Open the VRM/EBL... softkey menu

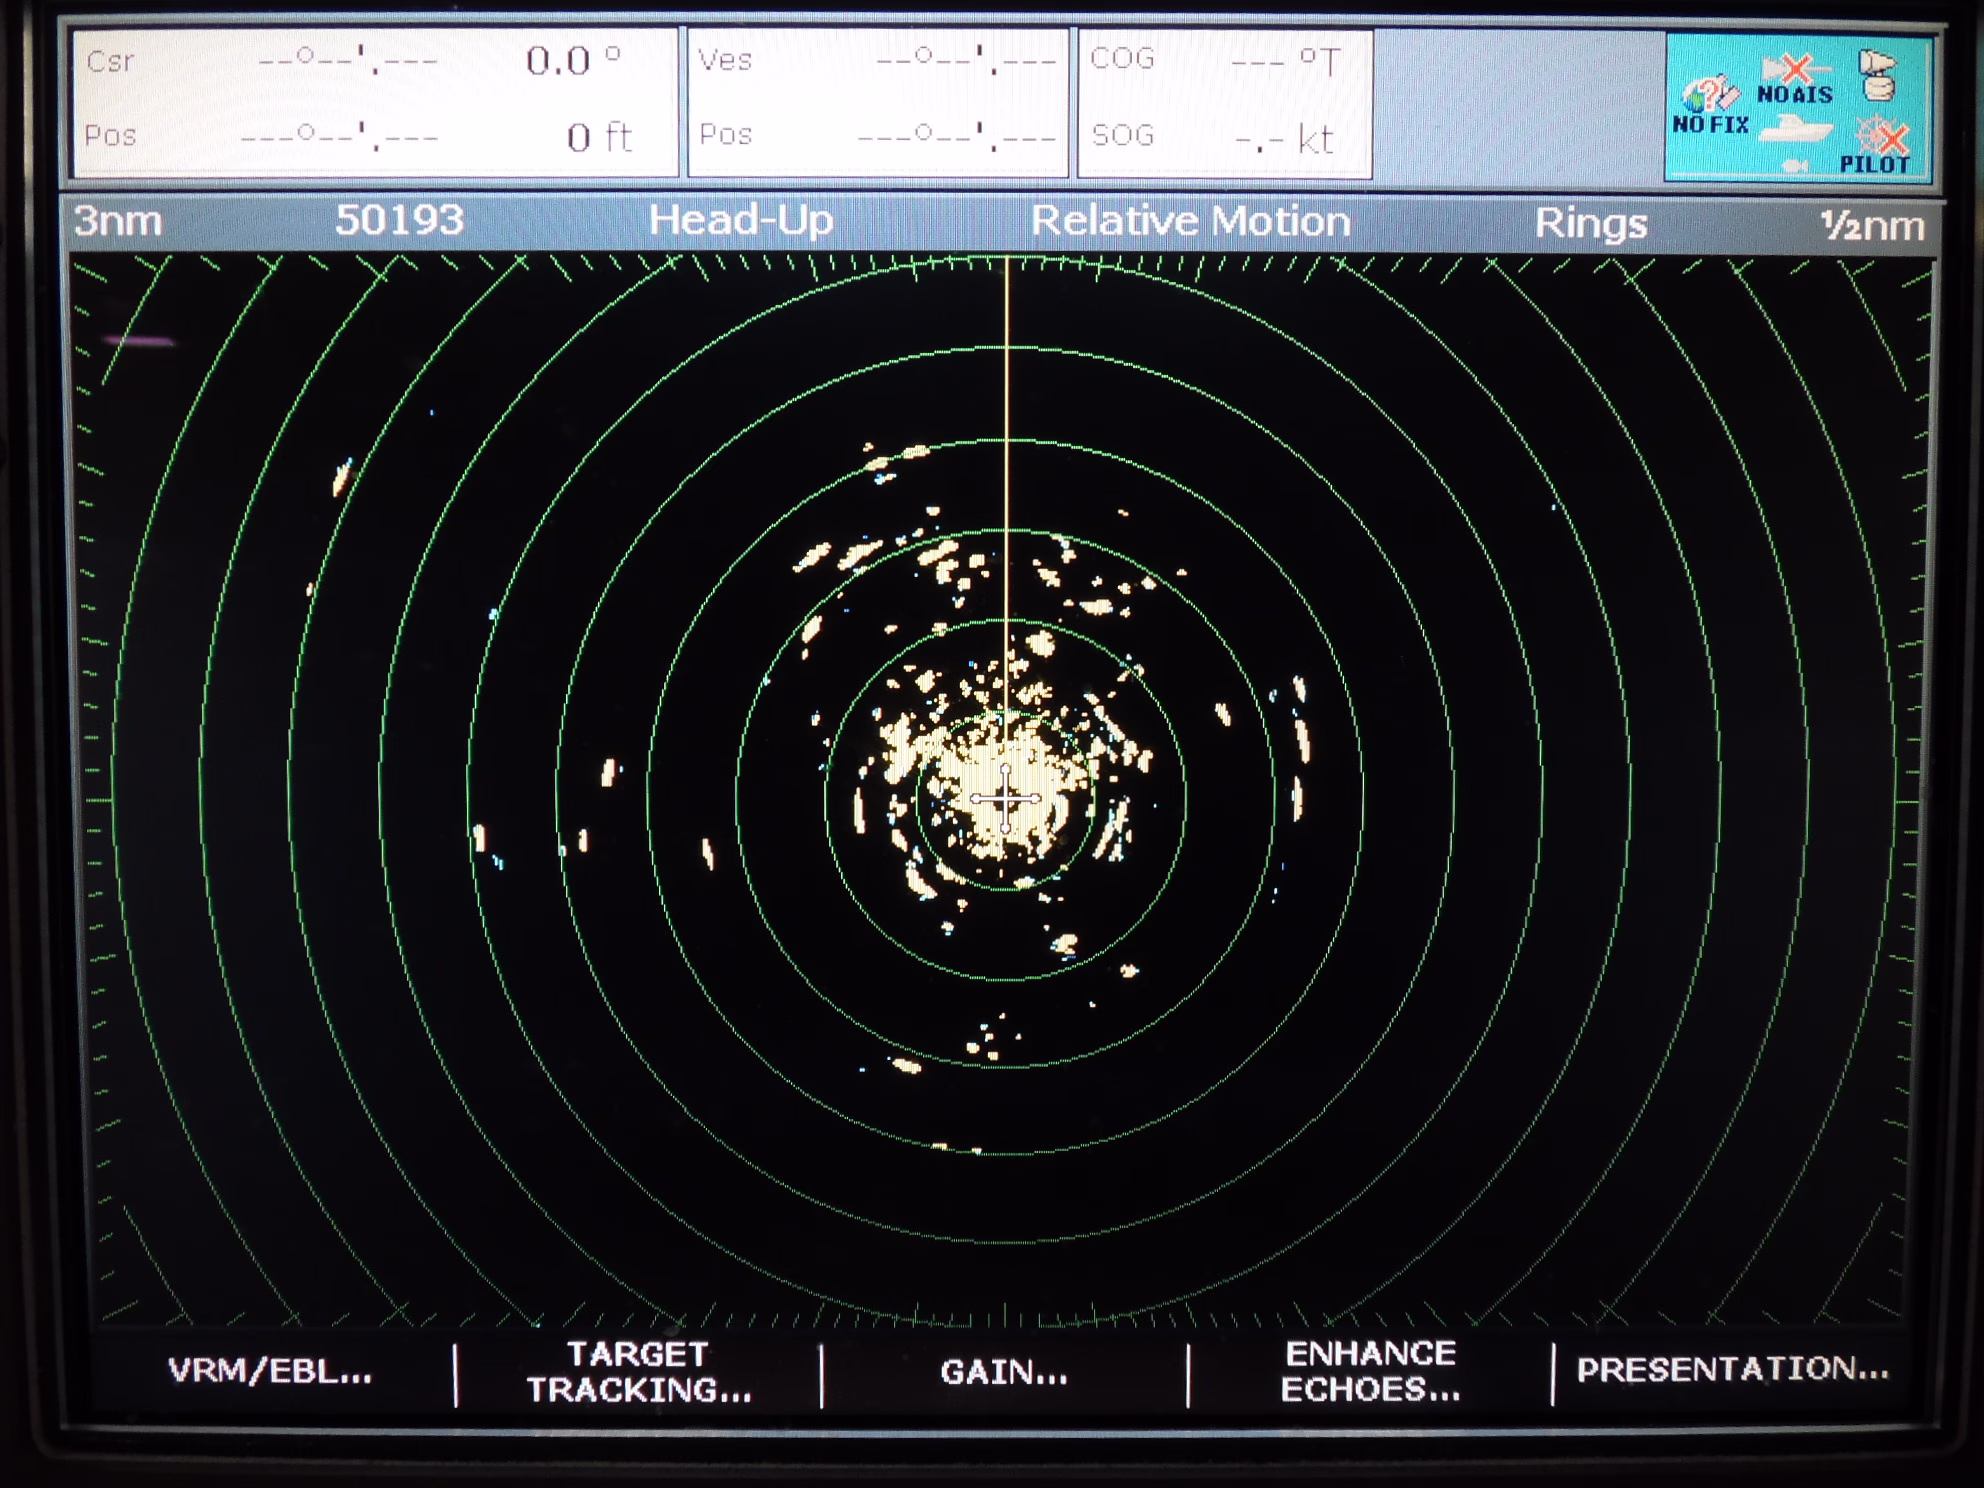tap(270, 1371)
